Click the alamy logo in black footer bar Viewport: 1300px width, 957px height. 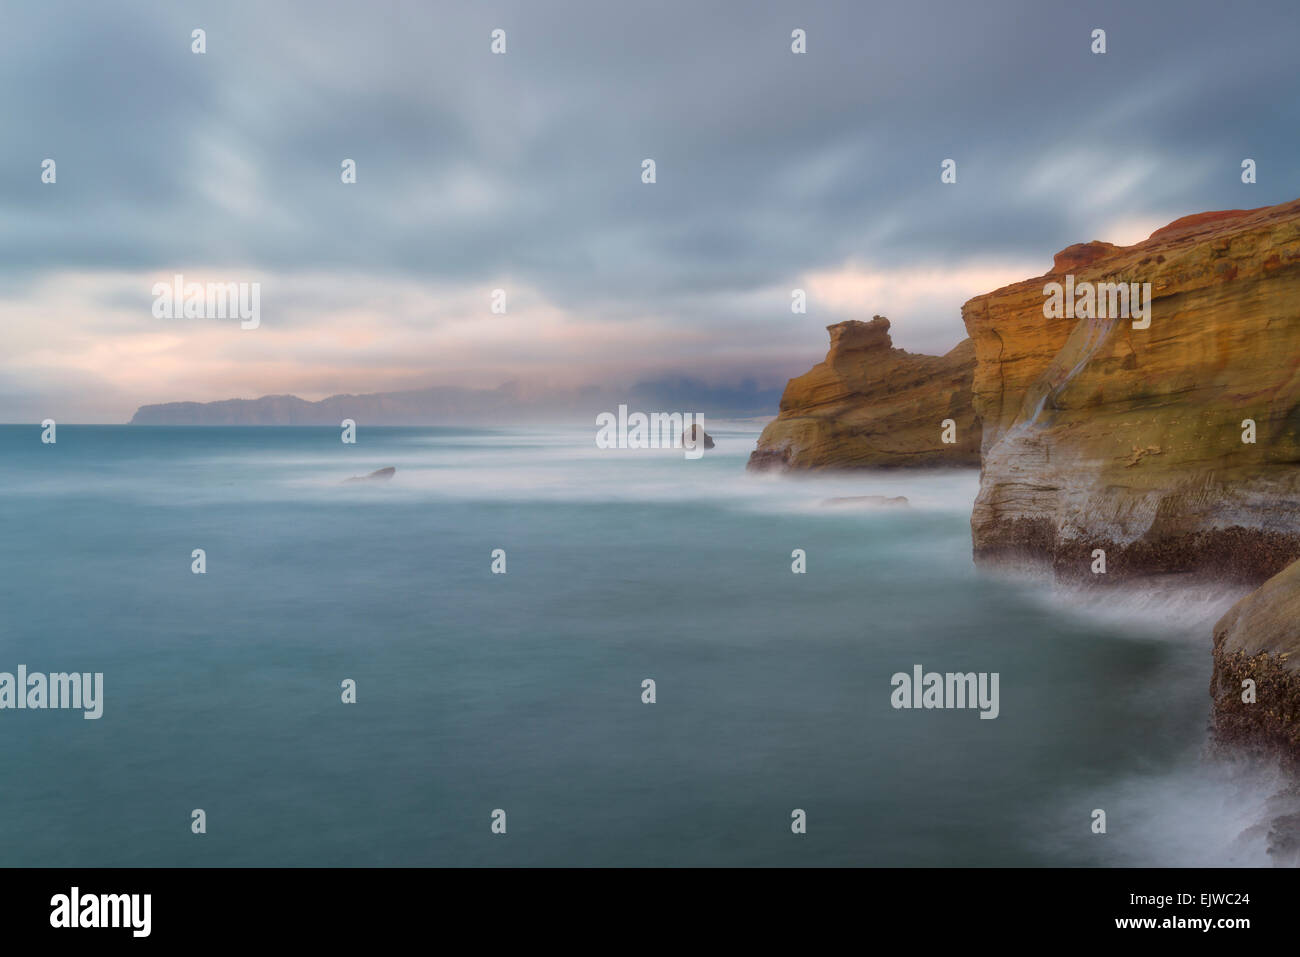pos(100,912)
